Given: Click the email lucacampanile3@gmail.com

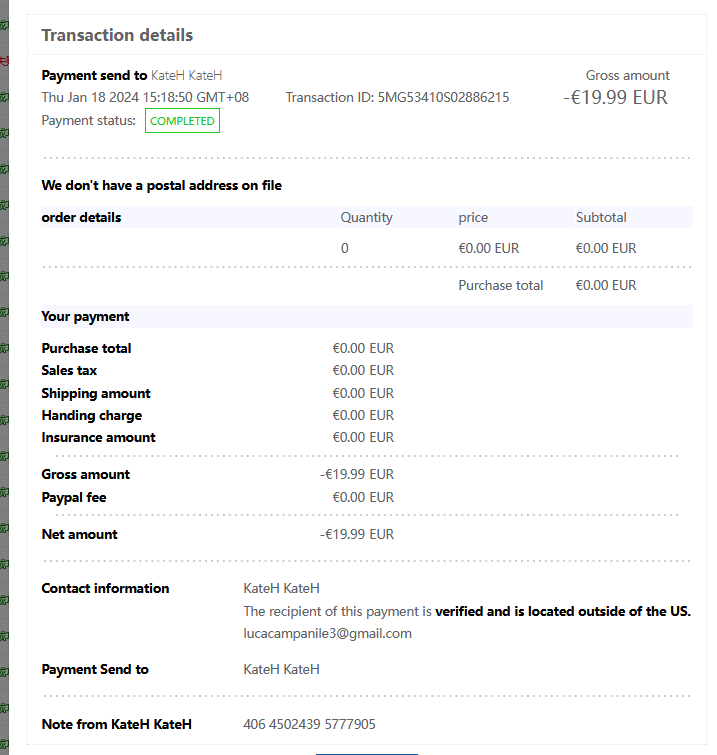Looking at the screenshot, I should (x=327, y=633).
